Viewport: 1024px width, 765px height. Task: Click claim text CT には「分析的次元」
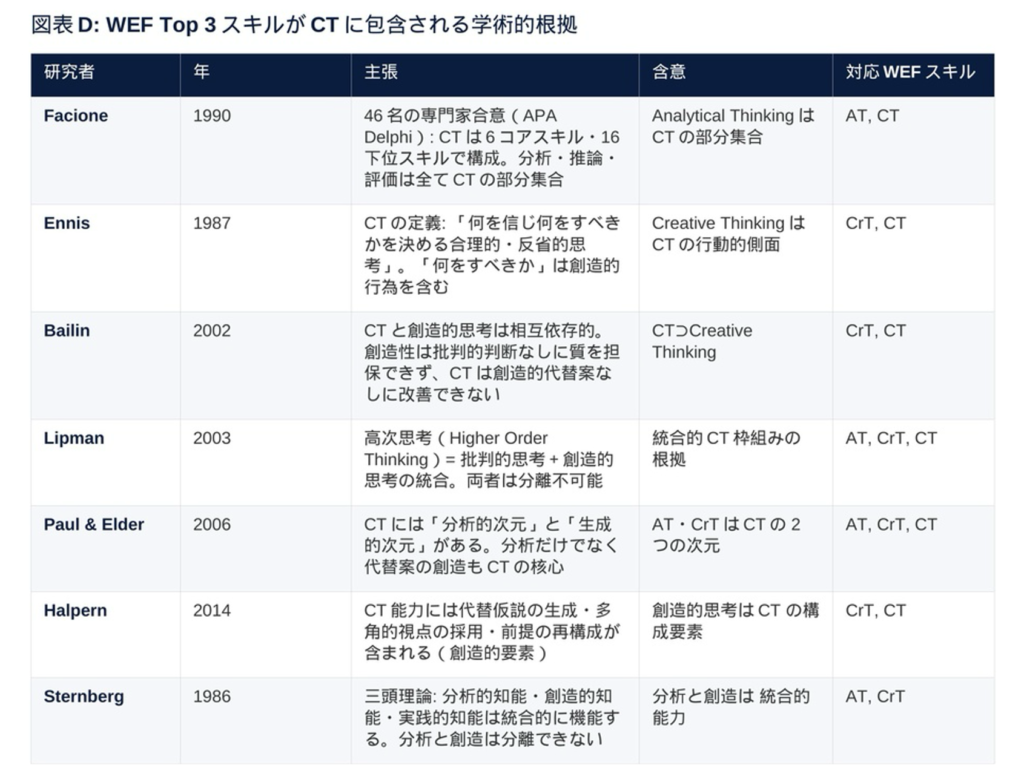[490, 545]
